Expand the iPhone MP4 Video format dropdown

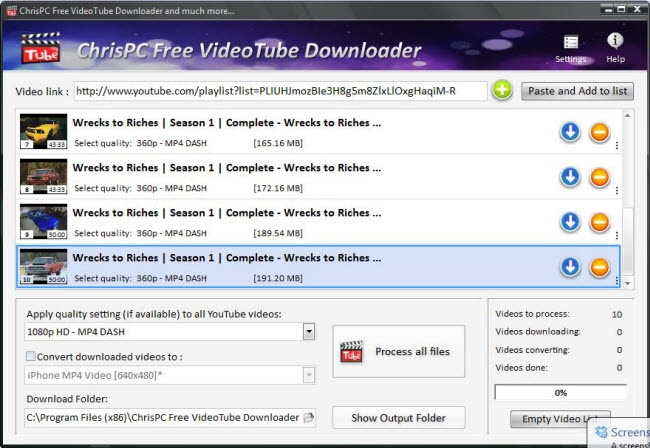coord(309,375)
